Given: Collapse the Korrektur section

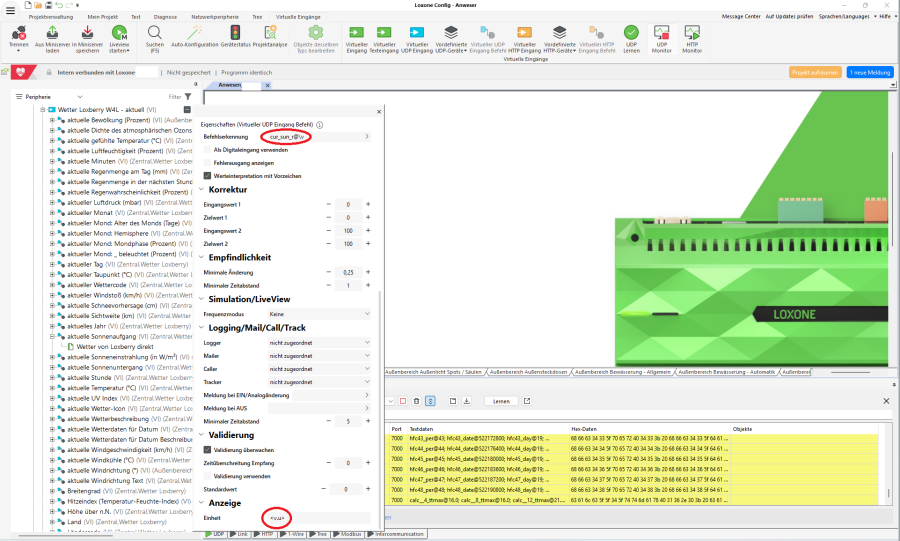Looking at the screenshot, I should click(x=201, y=189).
